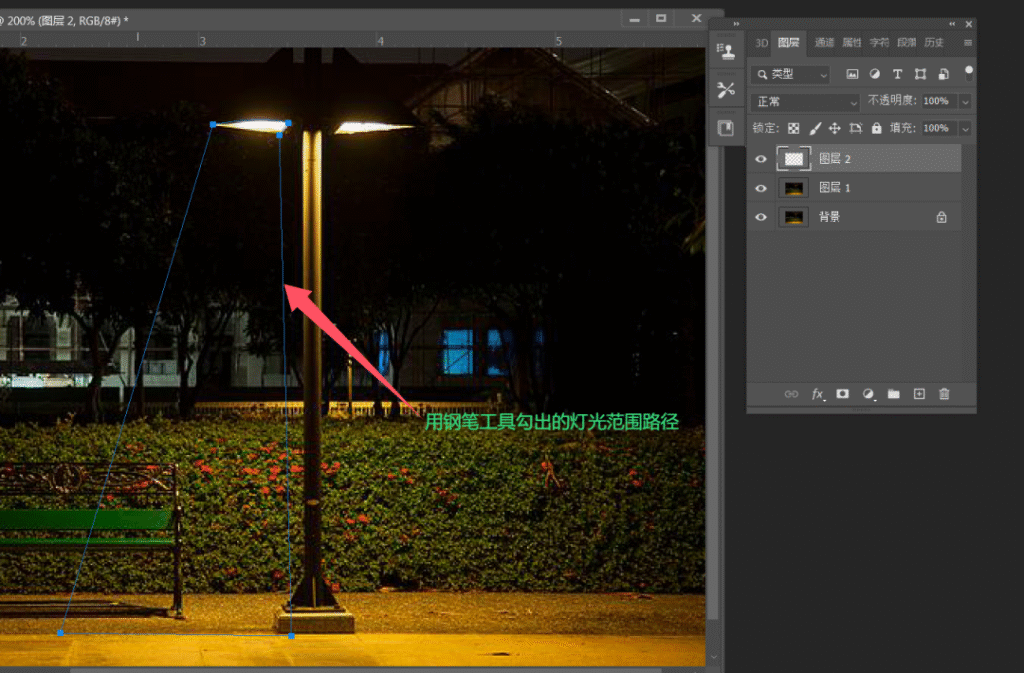Open the fx layer style menu

pos(817,394)
